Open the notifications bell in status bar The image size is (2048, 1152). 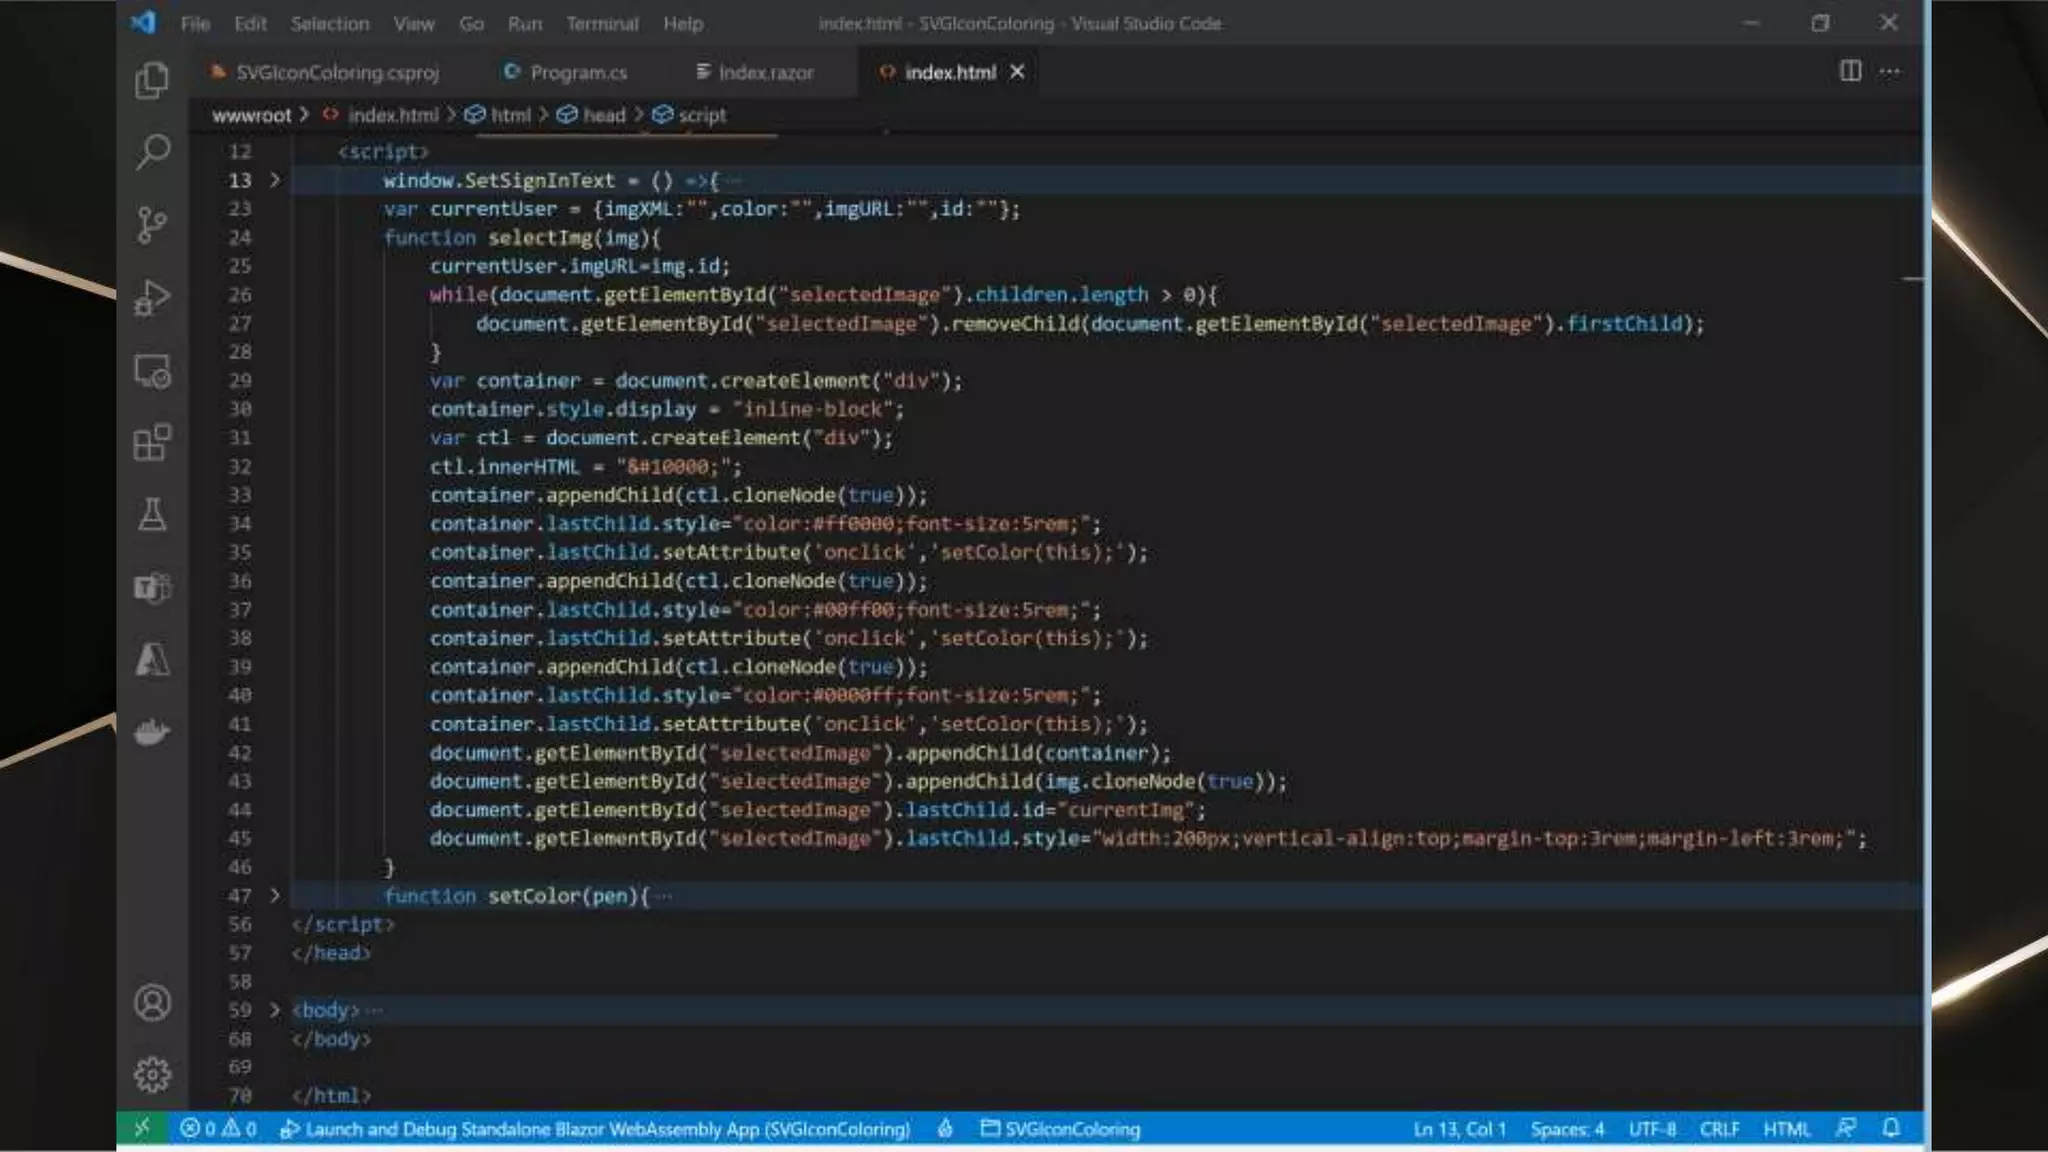point(1890,1128)
